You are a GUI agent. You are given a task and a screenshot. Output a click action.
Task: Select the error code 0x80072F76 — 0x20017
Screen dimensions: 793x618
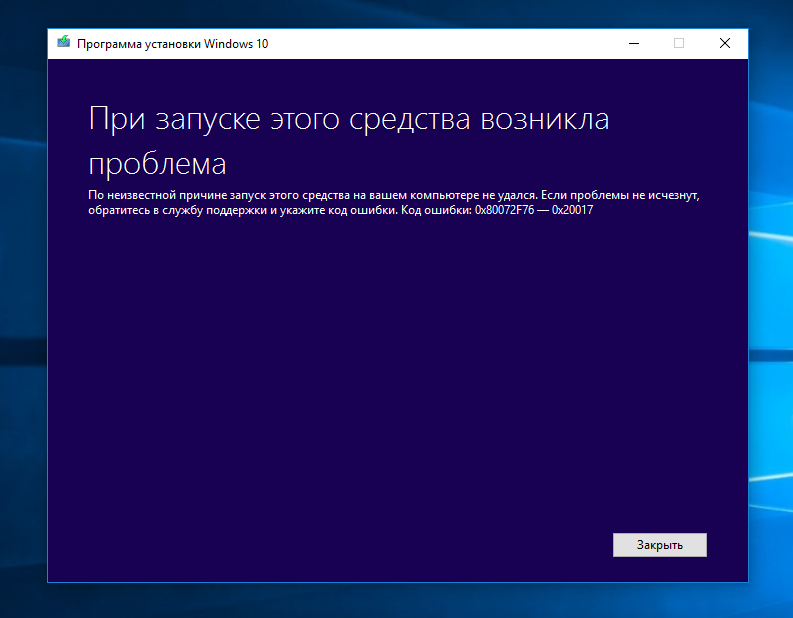pyautogui.click(x=534, y=210)
